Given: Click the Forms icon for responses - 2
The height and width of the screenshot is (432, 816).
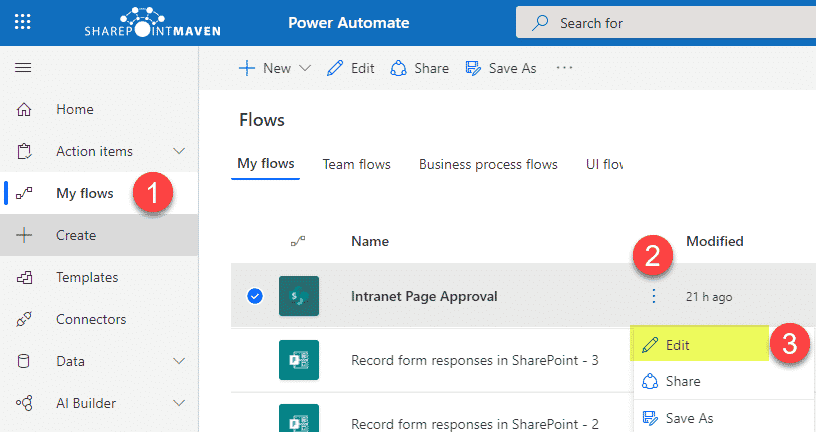Looking at the screenshot, I should (x=299, y=418).
